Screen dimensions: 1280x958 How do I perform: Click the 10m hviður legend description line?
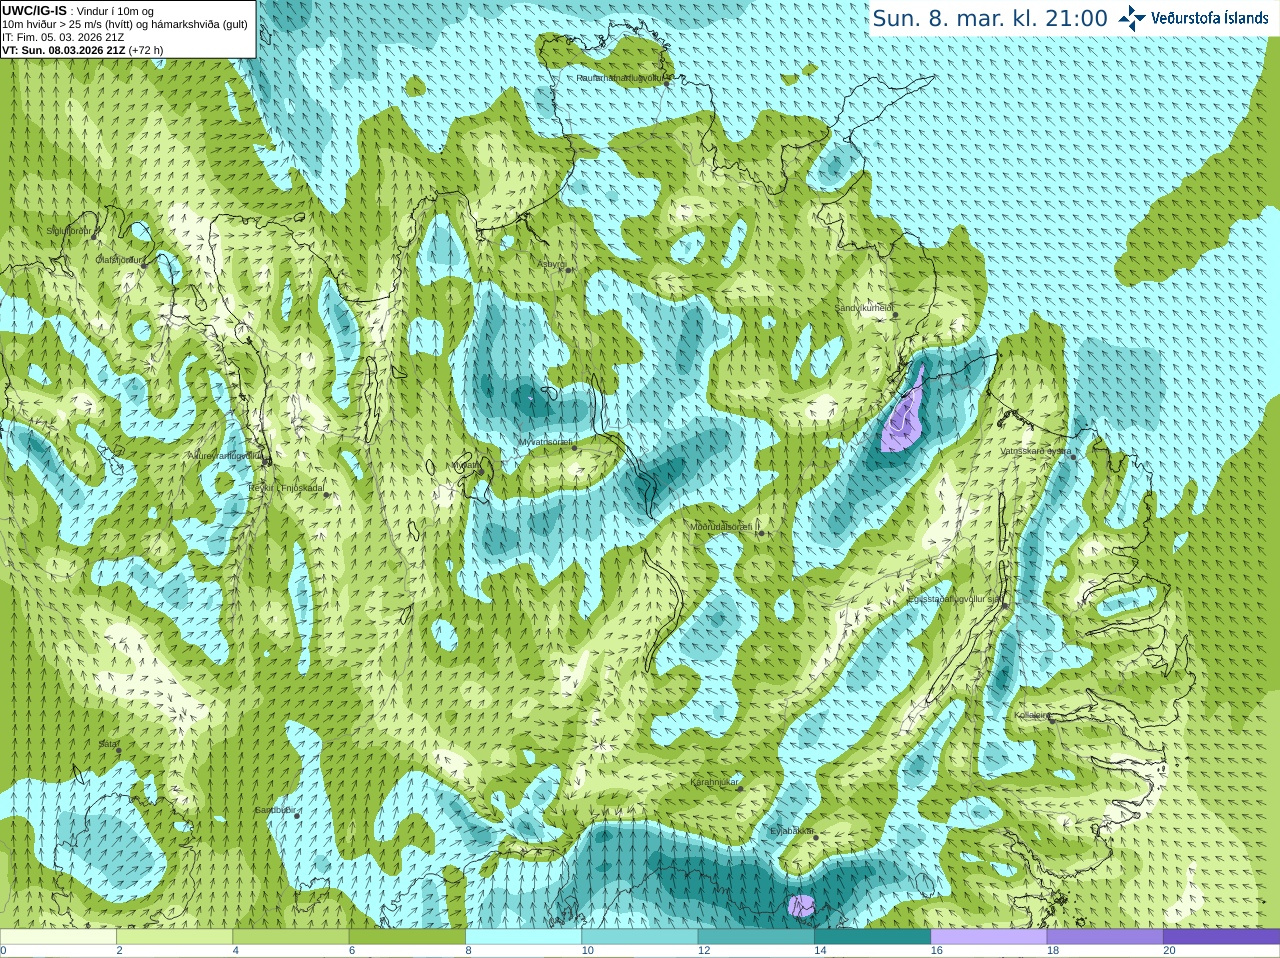click(x=125, y=24)
